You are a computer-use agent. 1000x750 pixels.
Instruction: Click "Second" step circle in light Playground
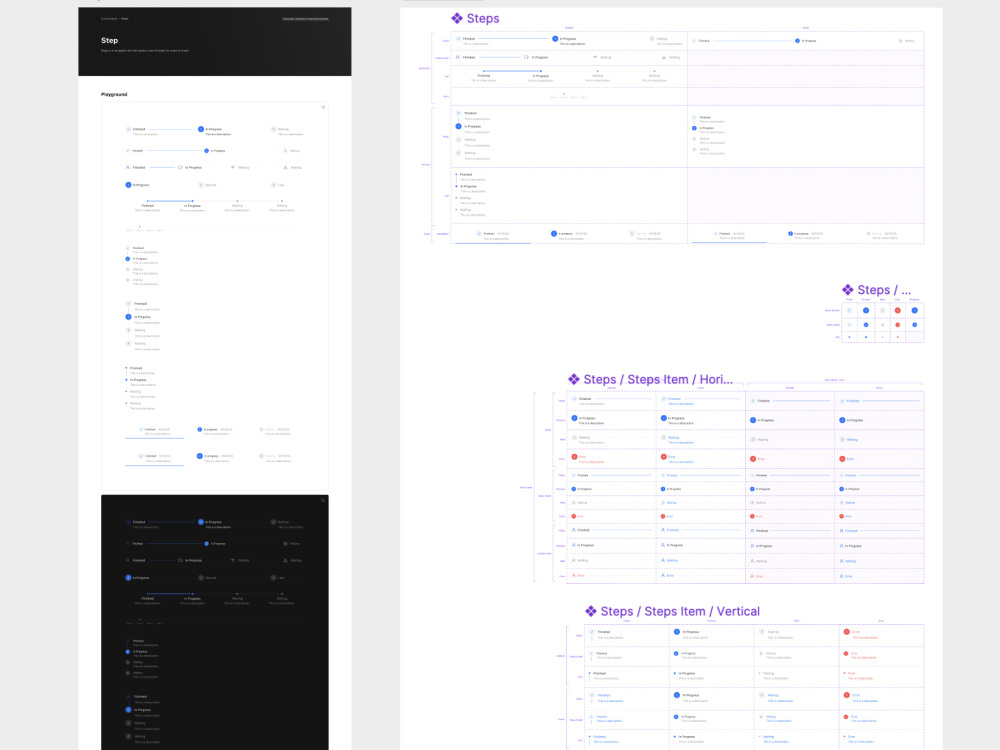click(x=201, y=185)
